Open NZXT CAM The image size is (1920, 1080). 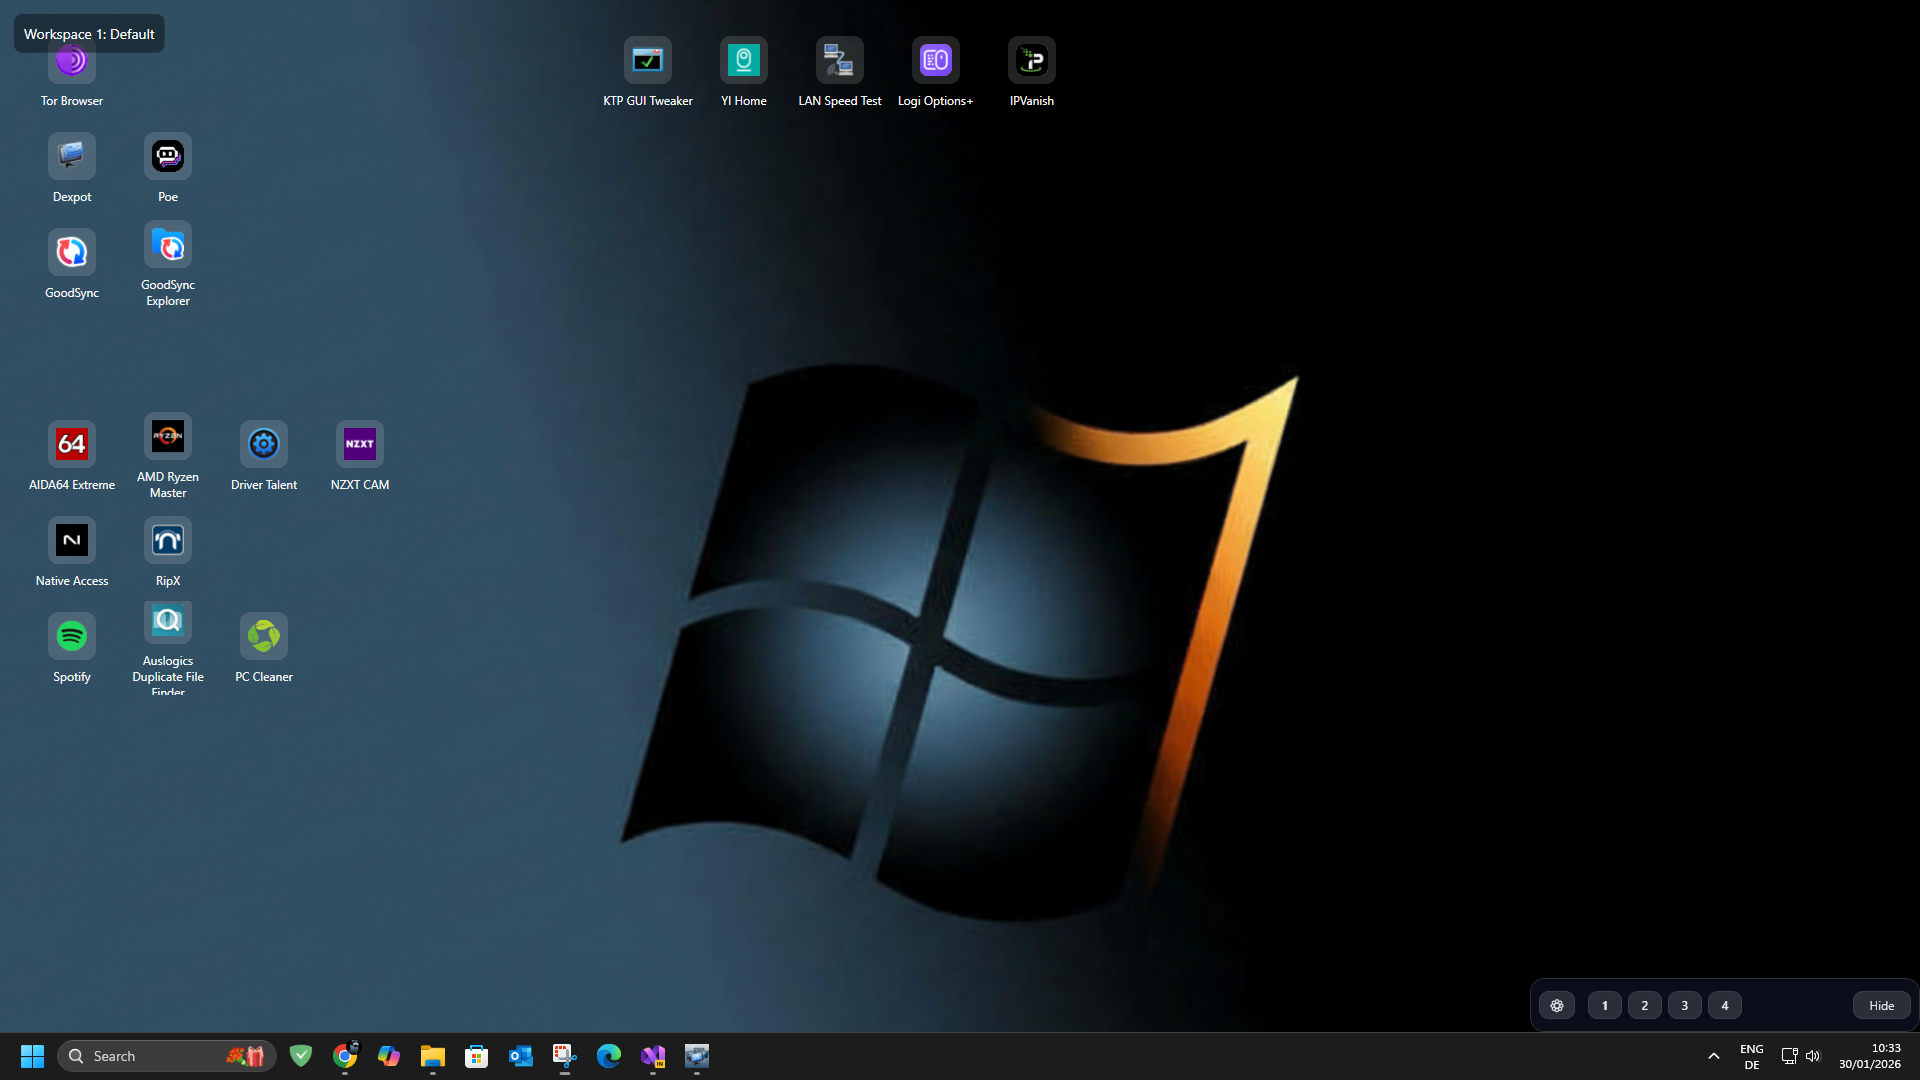pos(359,444)
